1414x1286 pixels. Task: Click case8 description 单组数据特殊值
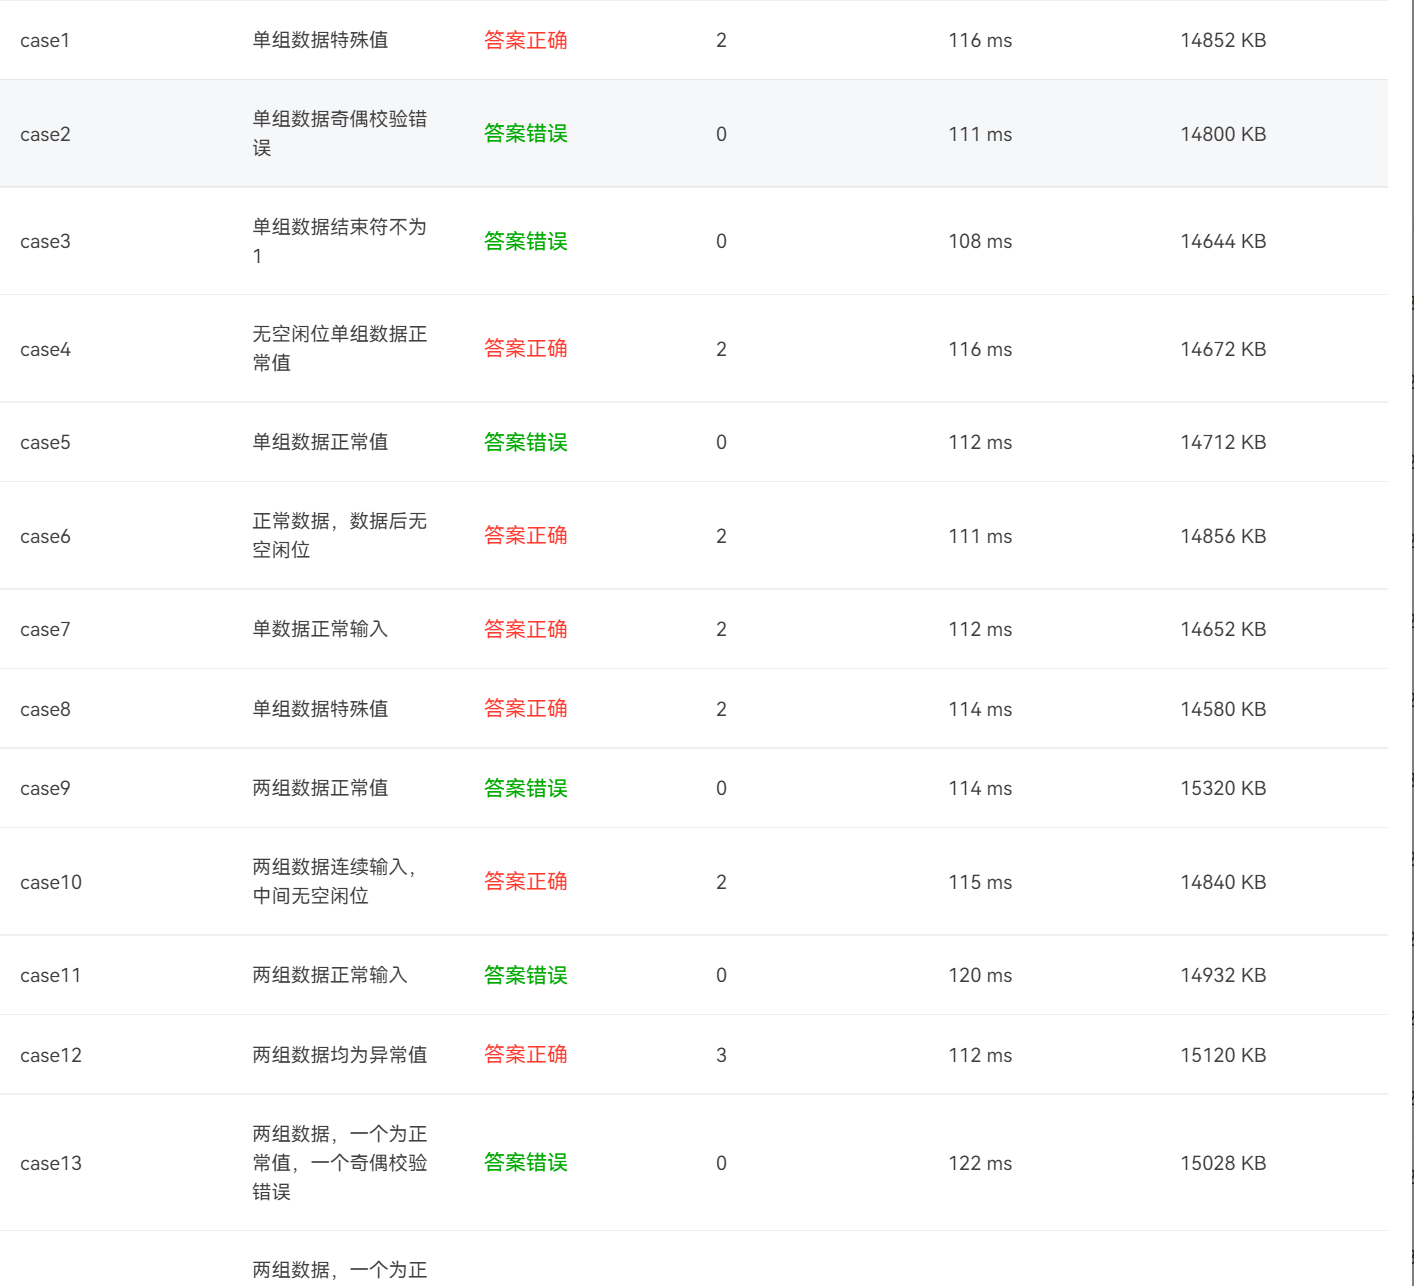point(320,709)
